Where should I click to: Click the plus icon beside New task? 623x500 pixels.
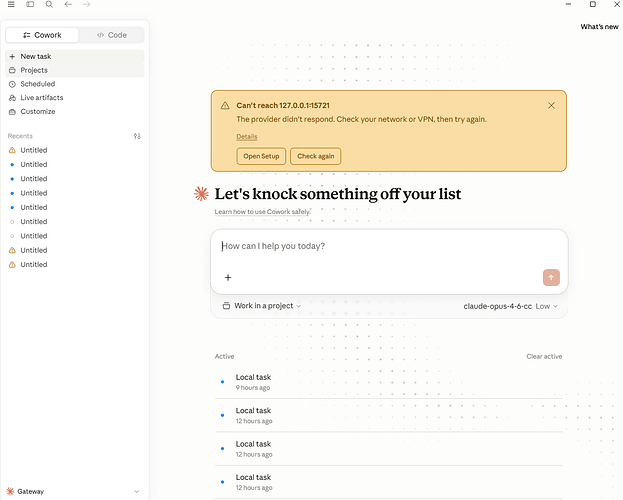(12, 56)
